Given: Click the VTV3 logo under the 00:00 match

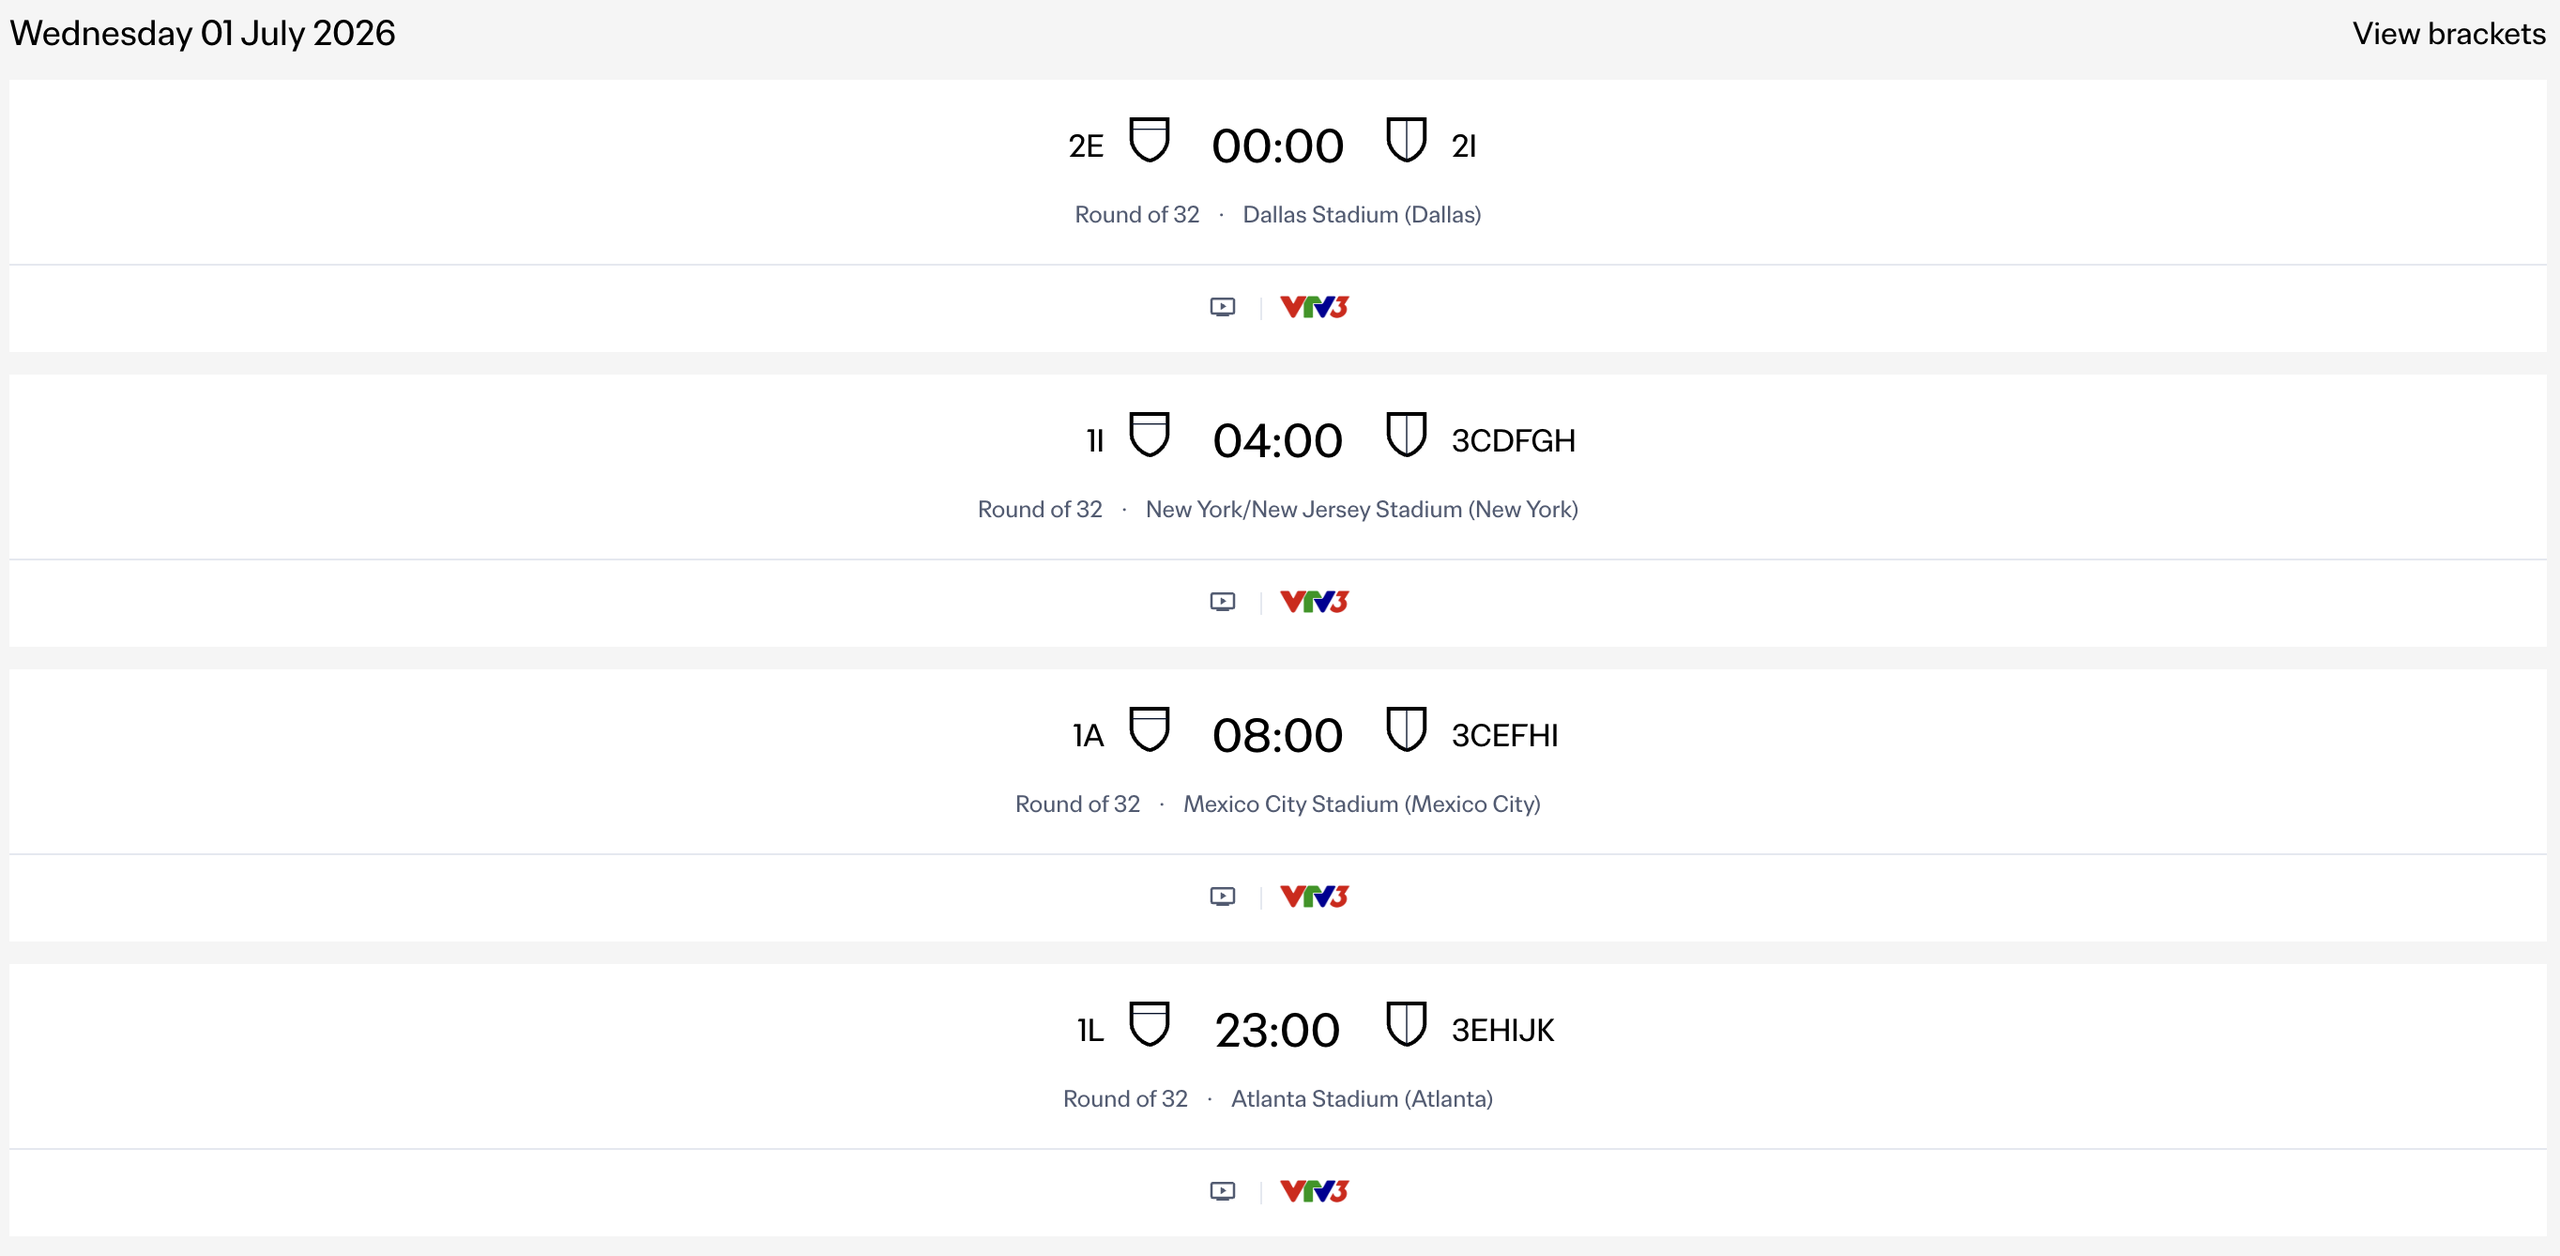Looking at the screenshot, I should (x=1313, y=306).
